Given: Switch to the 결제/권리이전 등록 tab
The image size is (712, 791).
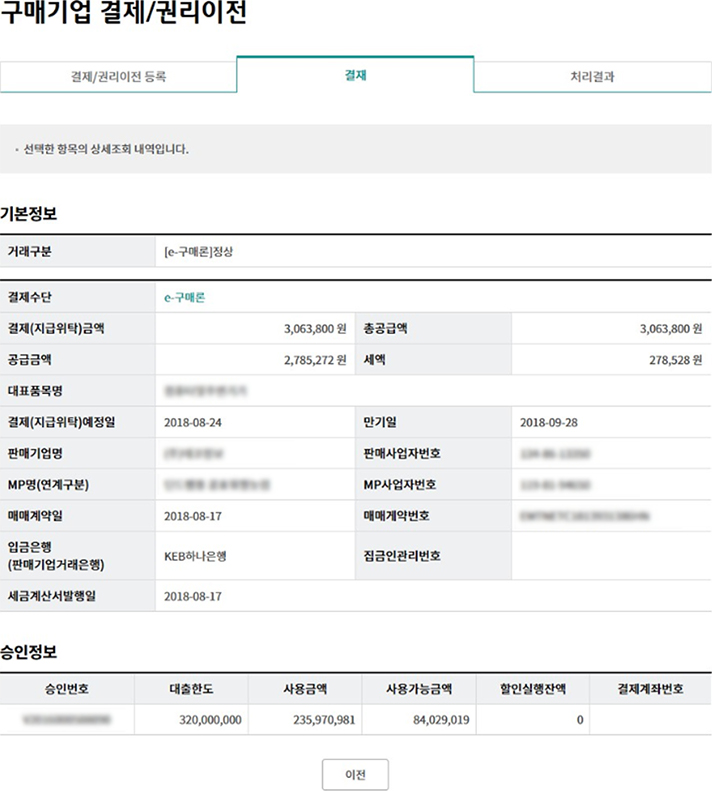Looking at the screenshot, I should pyautogui.click(x=118, y=76).
